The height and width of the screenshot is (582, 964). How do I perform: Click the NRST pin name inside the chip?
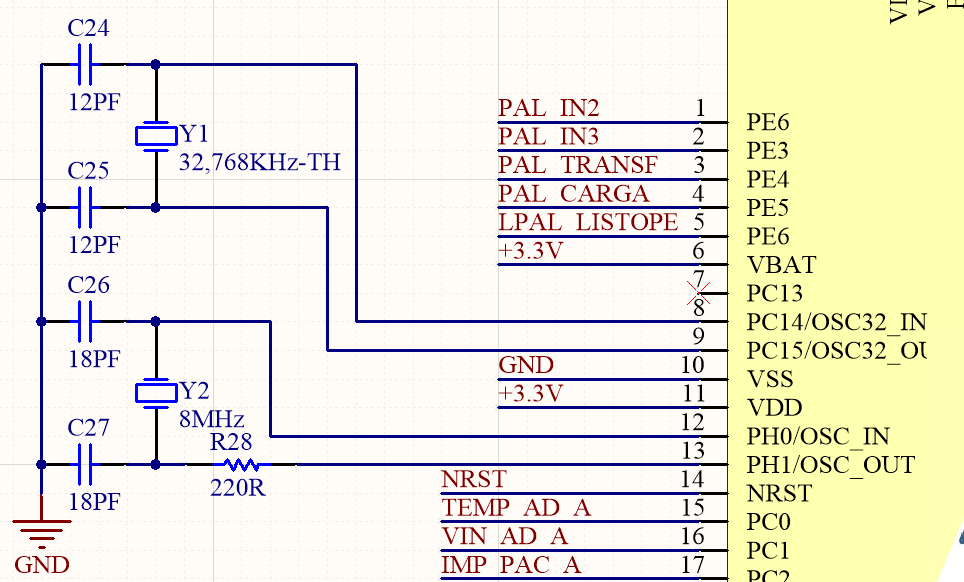click(x=780, y=494)
